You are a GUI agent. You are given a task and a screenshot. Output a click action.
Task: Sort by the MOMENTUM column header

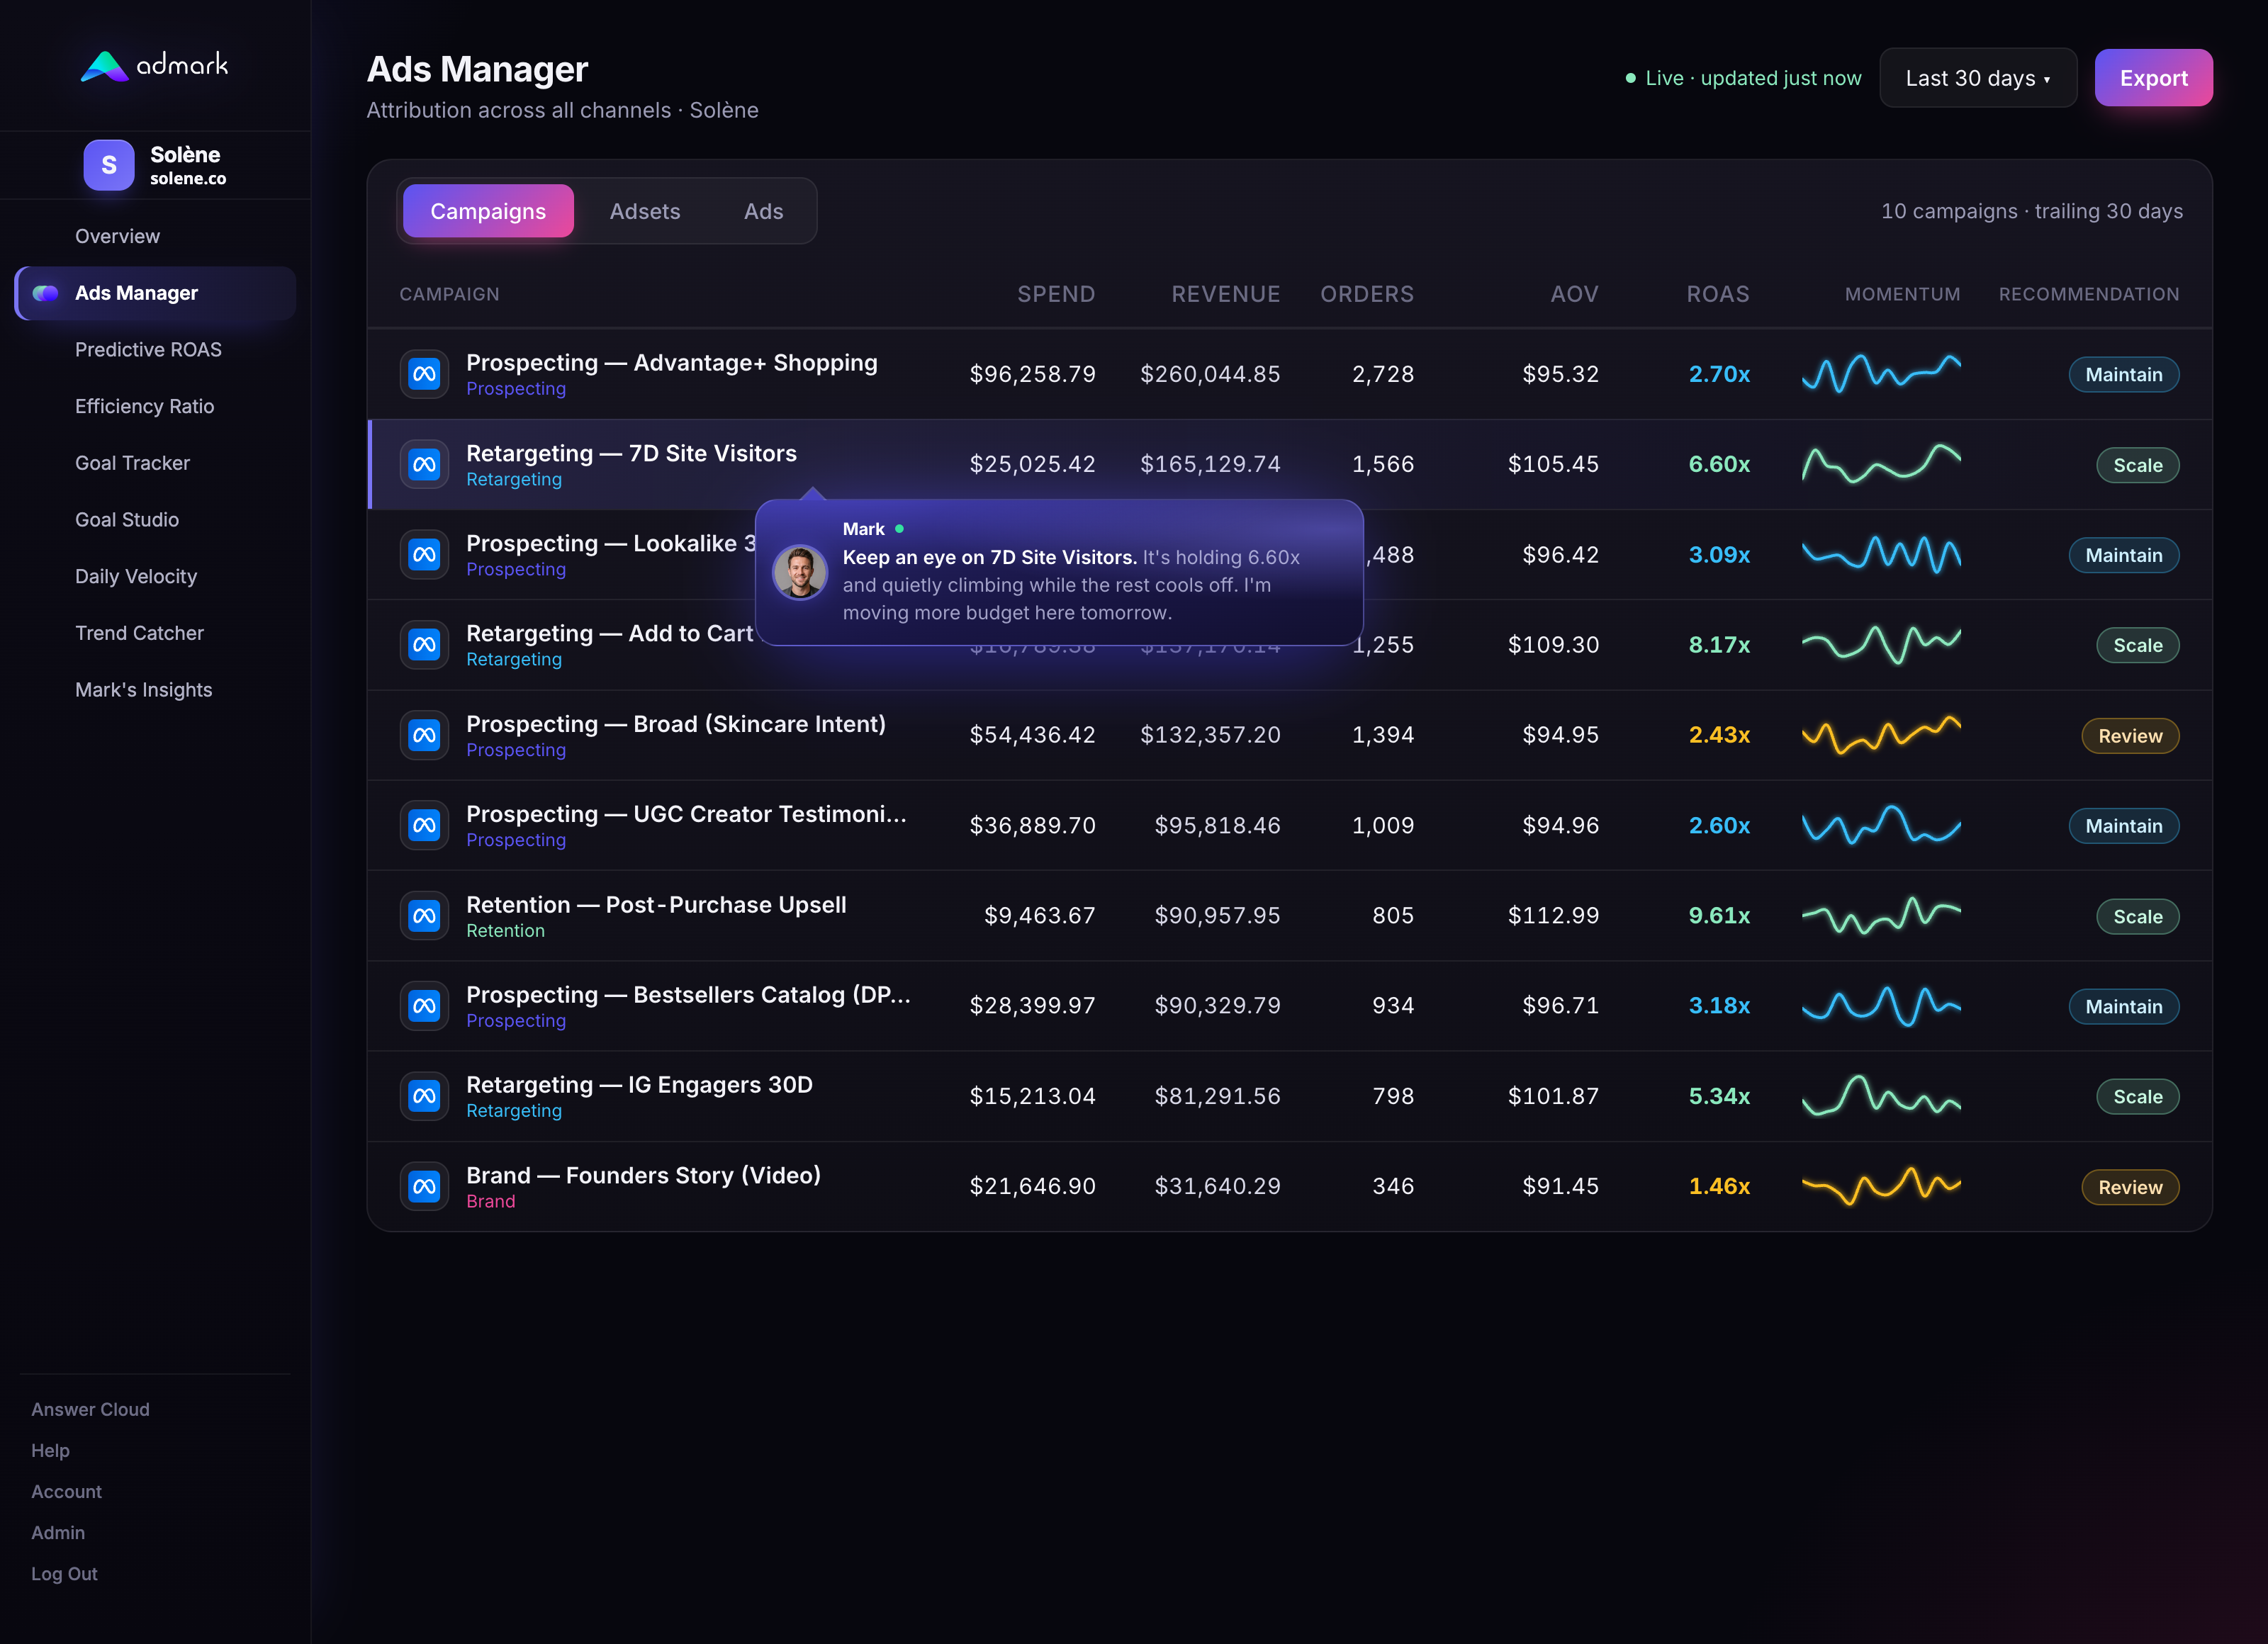click(1902, 294)
